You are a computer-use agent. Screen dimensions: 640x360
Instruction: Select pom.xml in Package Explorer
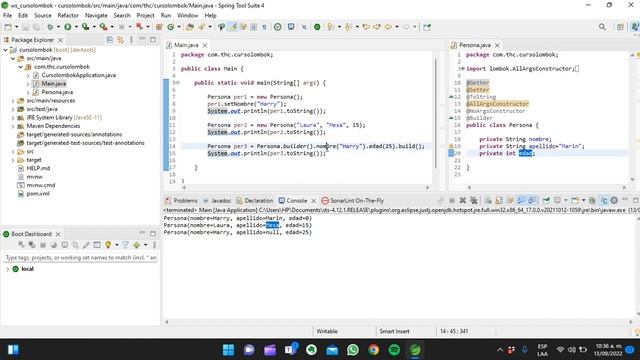38,193
